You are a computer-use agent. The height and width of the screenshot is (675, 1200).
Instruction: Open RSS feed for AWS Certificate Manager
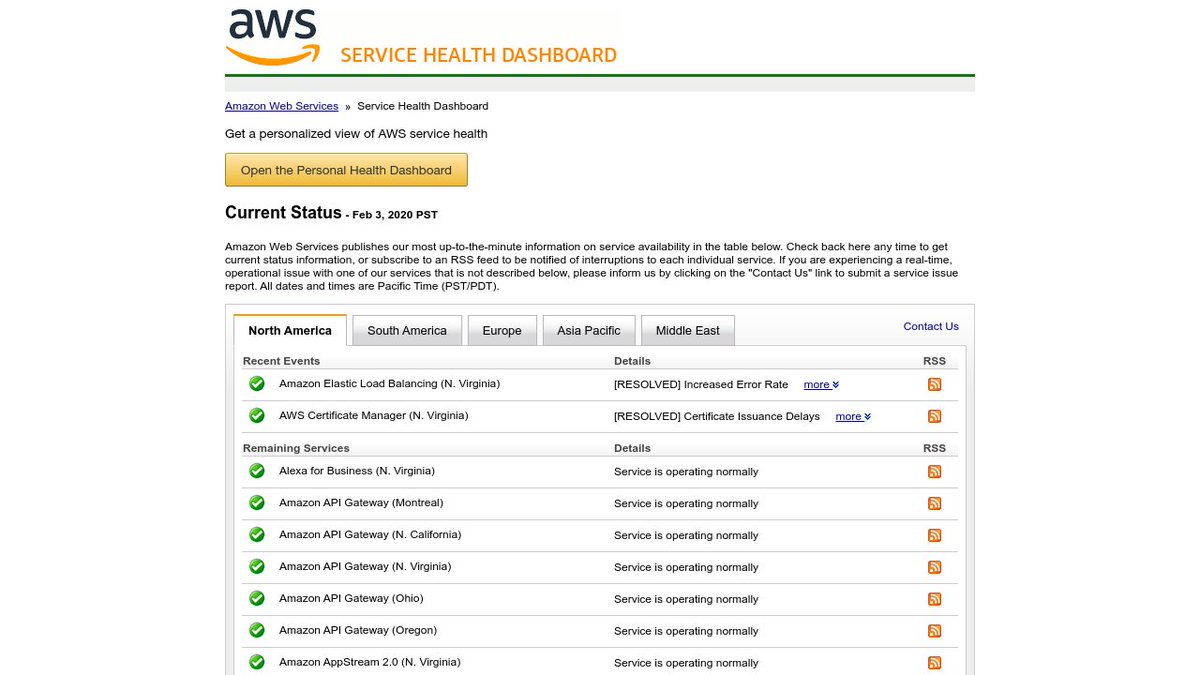934,416
